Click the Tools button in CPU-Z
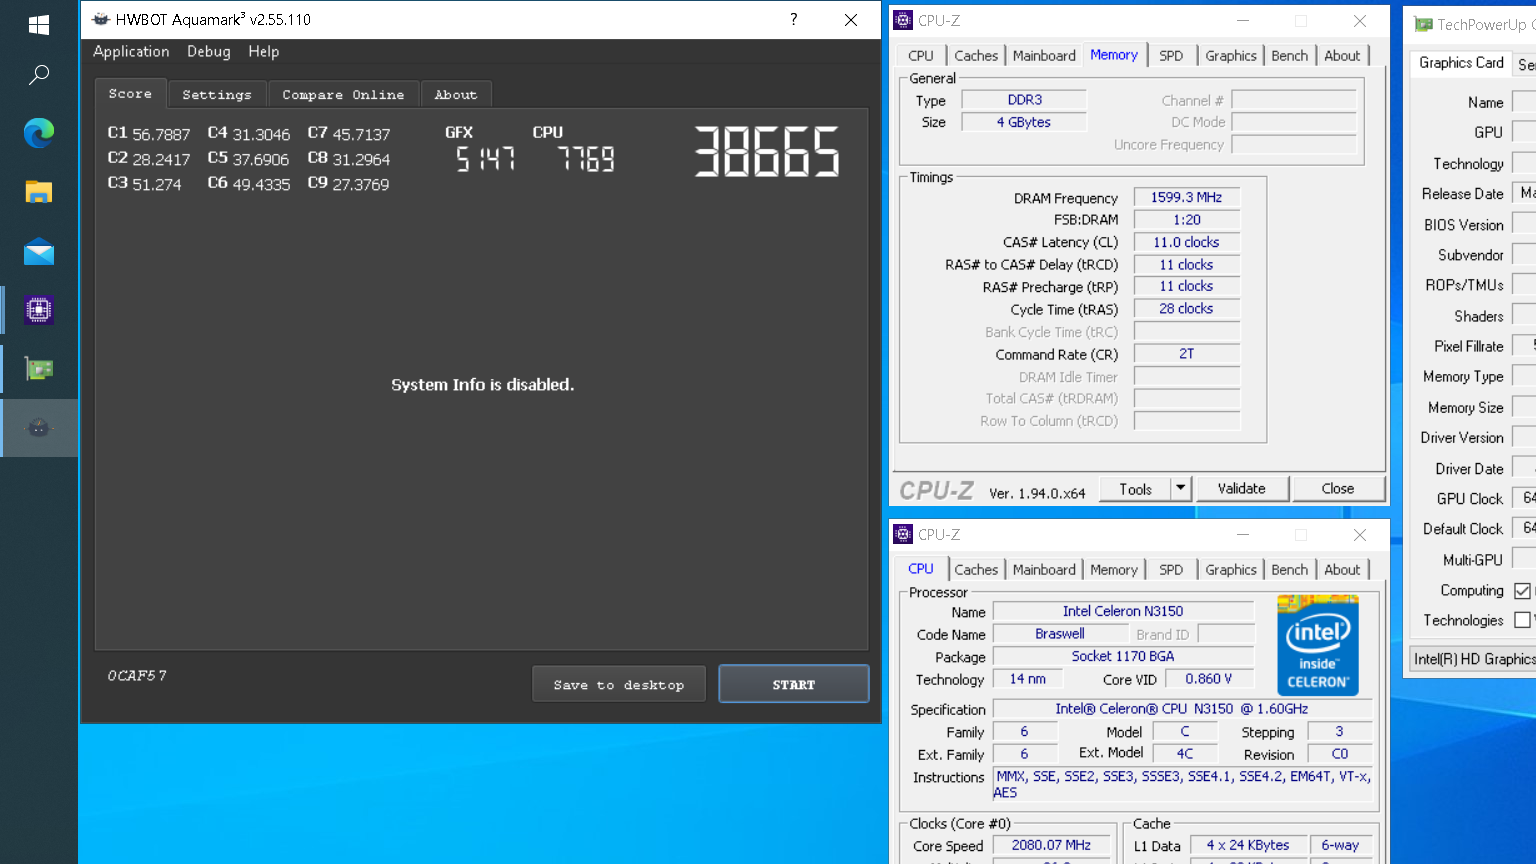The image size is (1536, 864). pos(1135,488)
